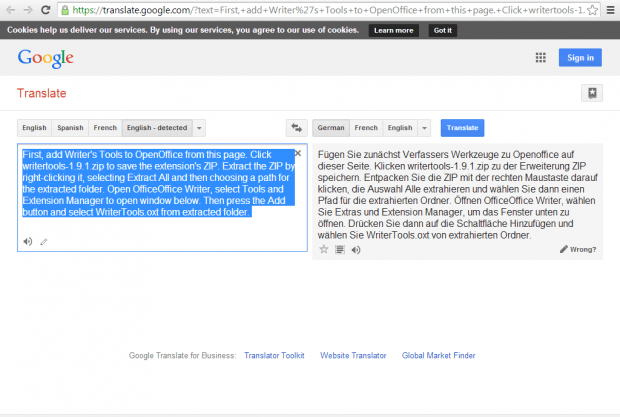
Task: Swap source and target languages
Action: click(x=297, y=128)
